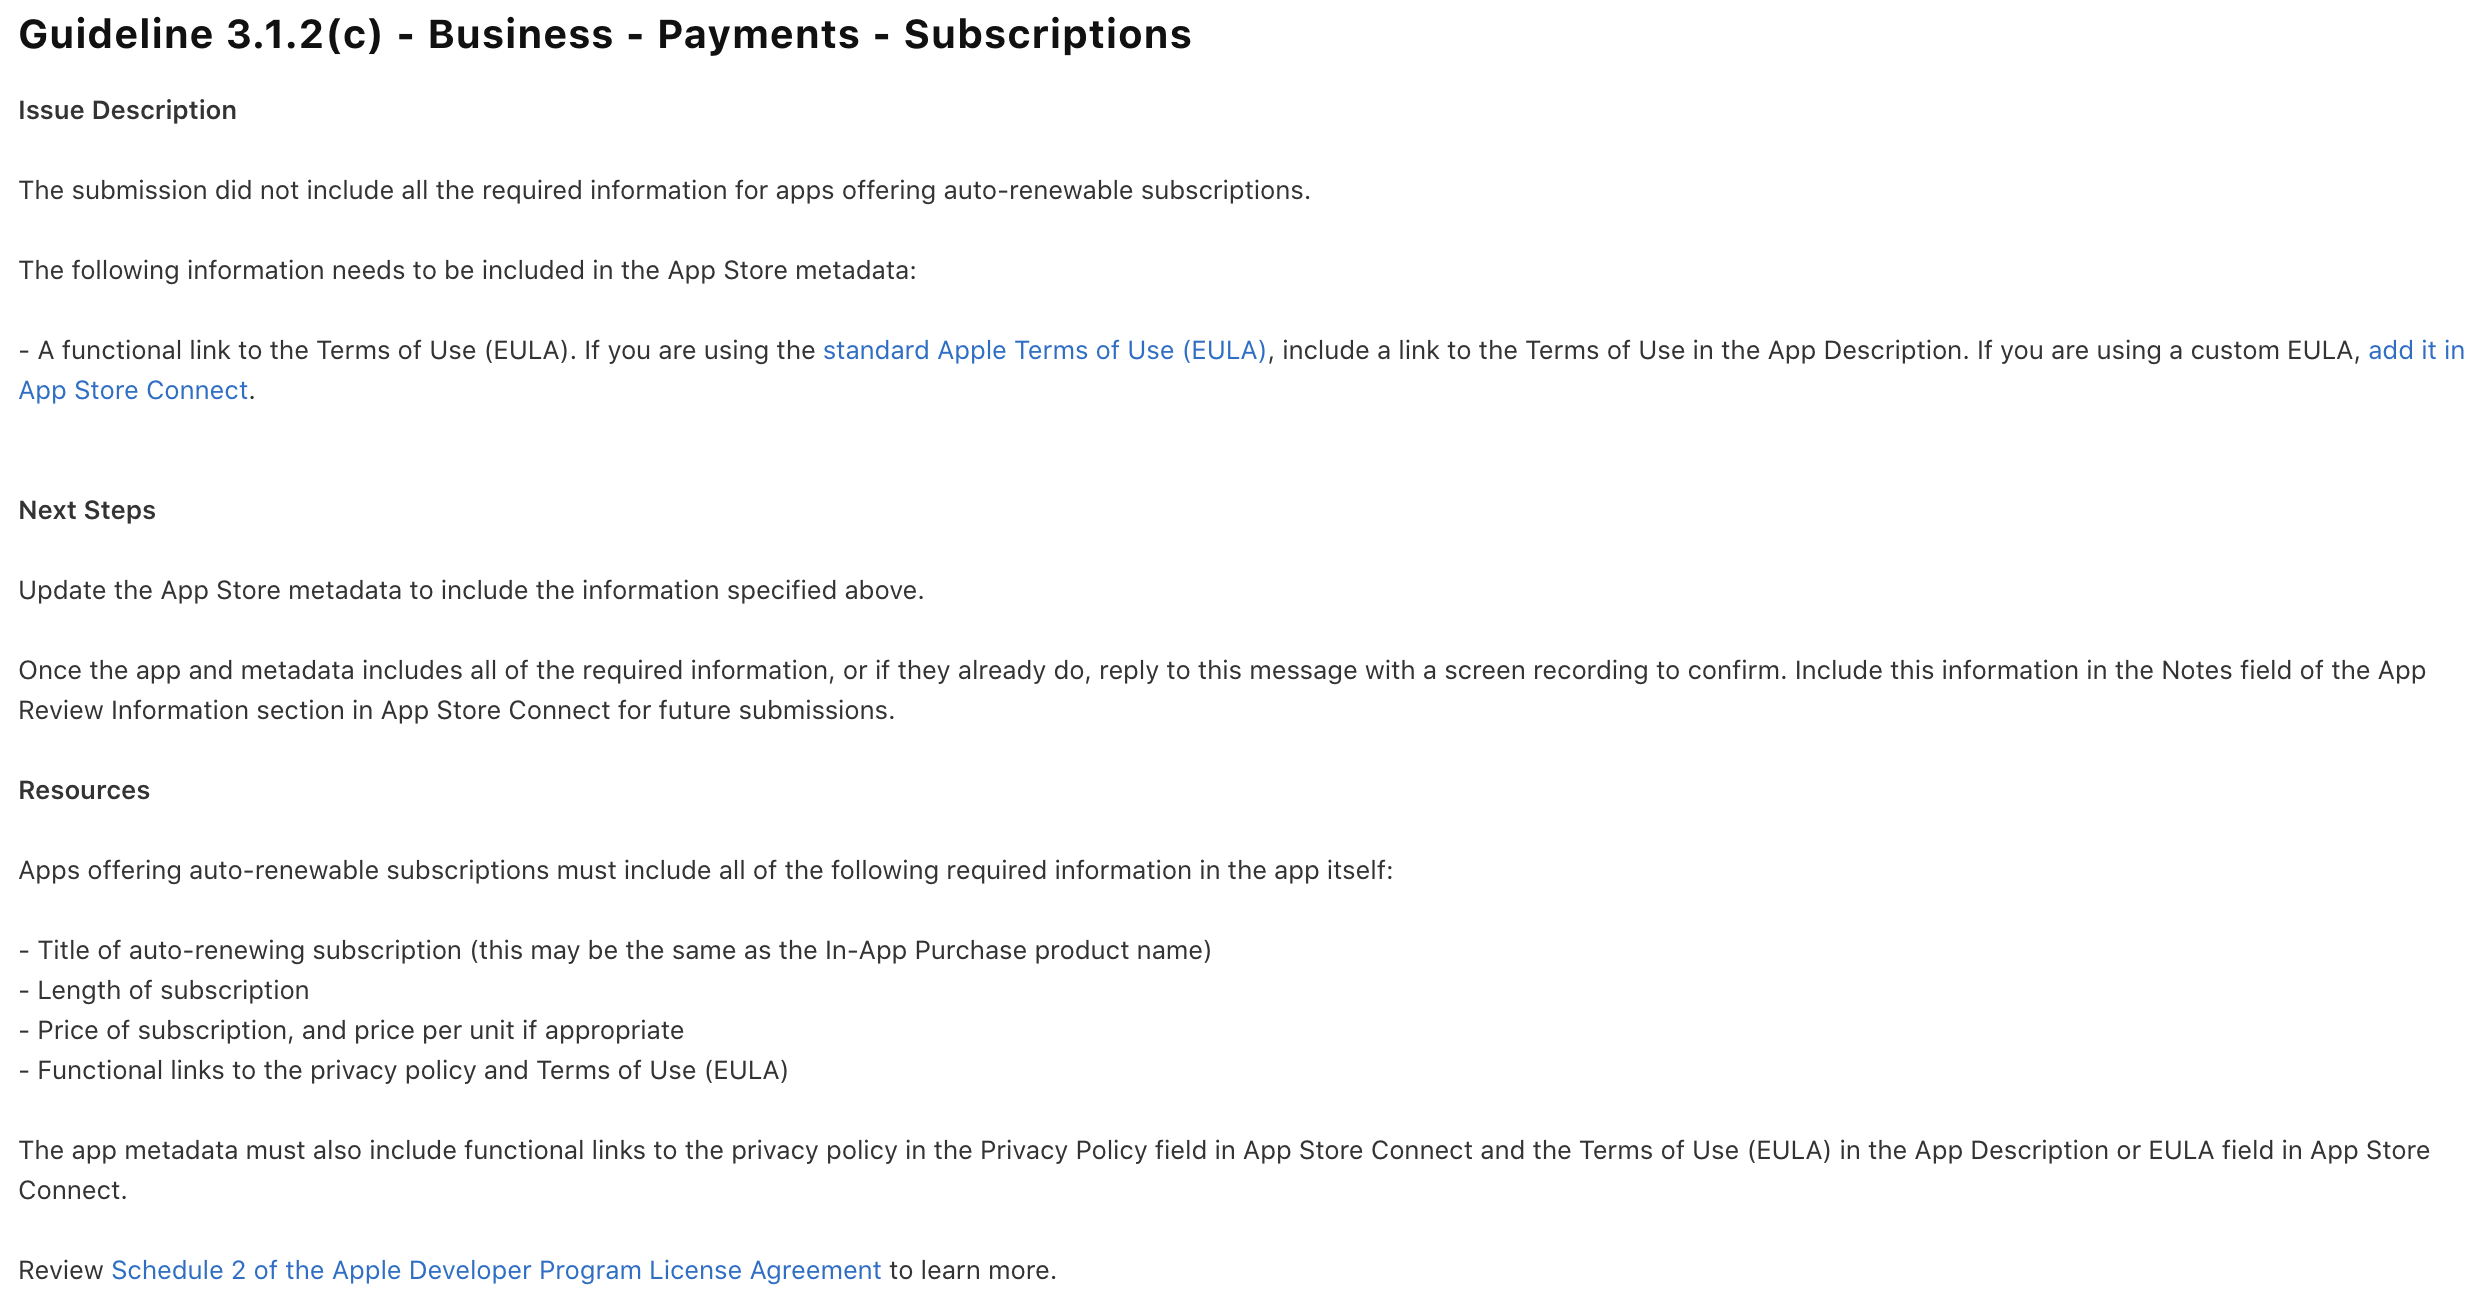The image size is (2480, 1298).
Task: Open Schedule 2 of the License Agreement link
Action: click(x=496, y=1271)
